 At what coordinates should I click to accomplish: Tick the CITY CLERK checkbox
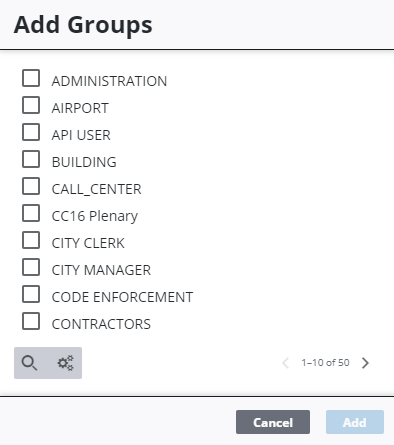click(x=31, y=240)
